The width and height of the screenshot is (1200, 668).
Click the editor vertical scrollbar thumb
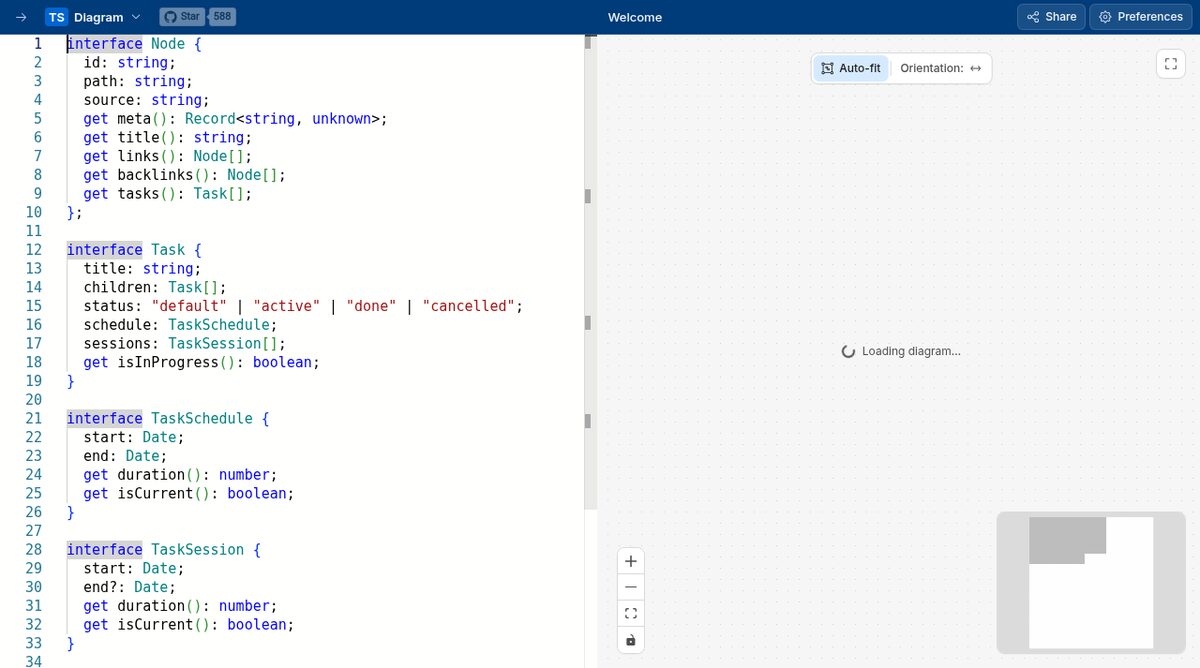coord(591,270)
